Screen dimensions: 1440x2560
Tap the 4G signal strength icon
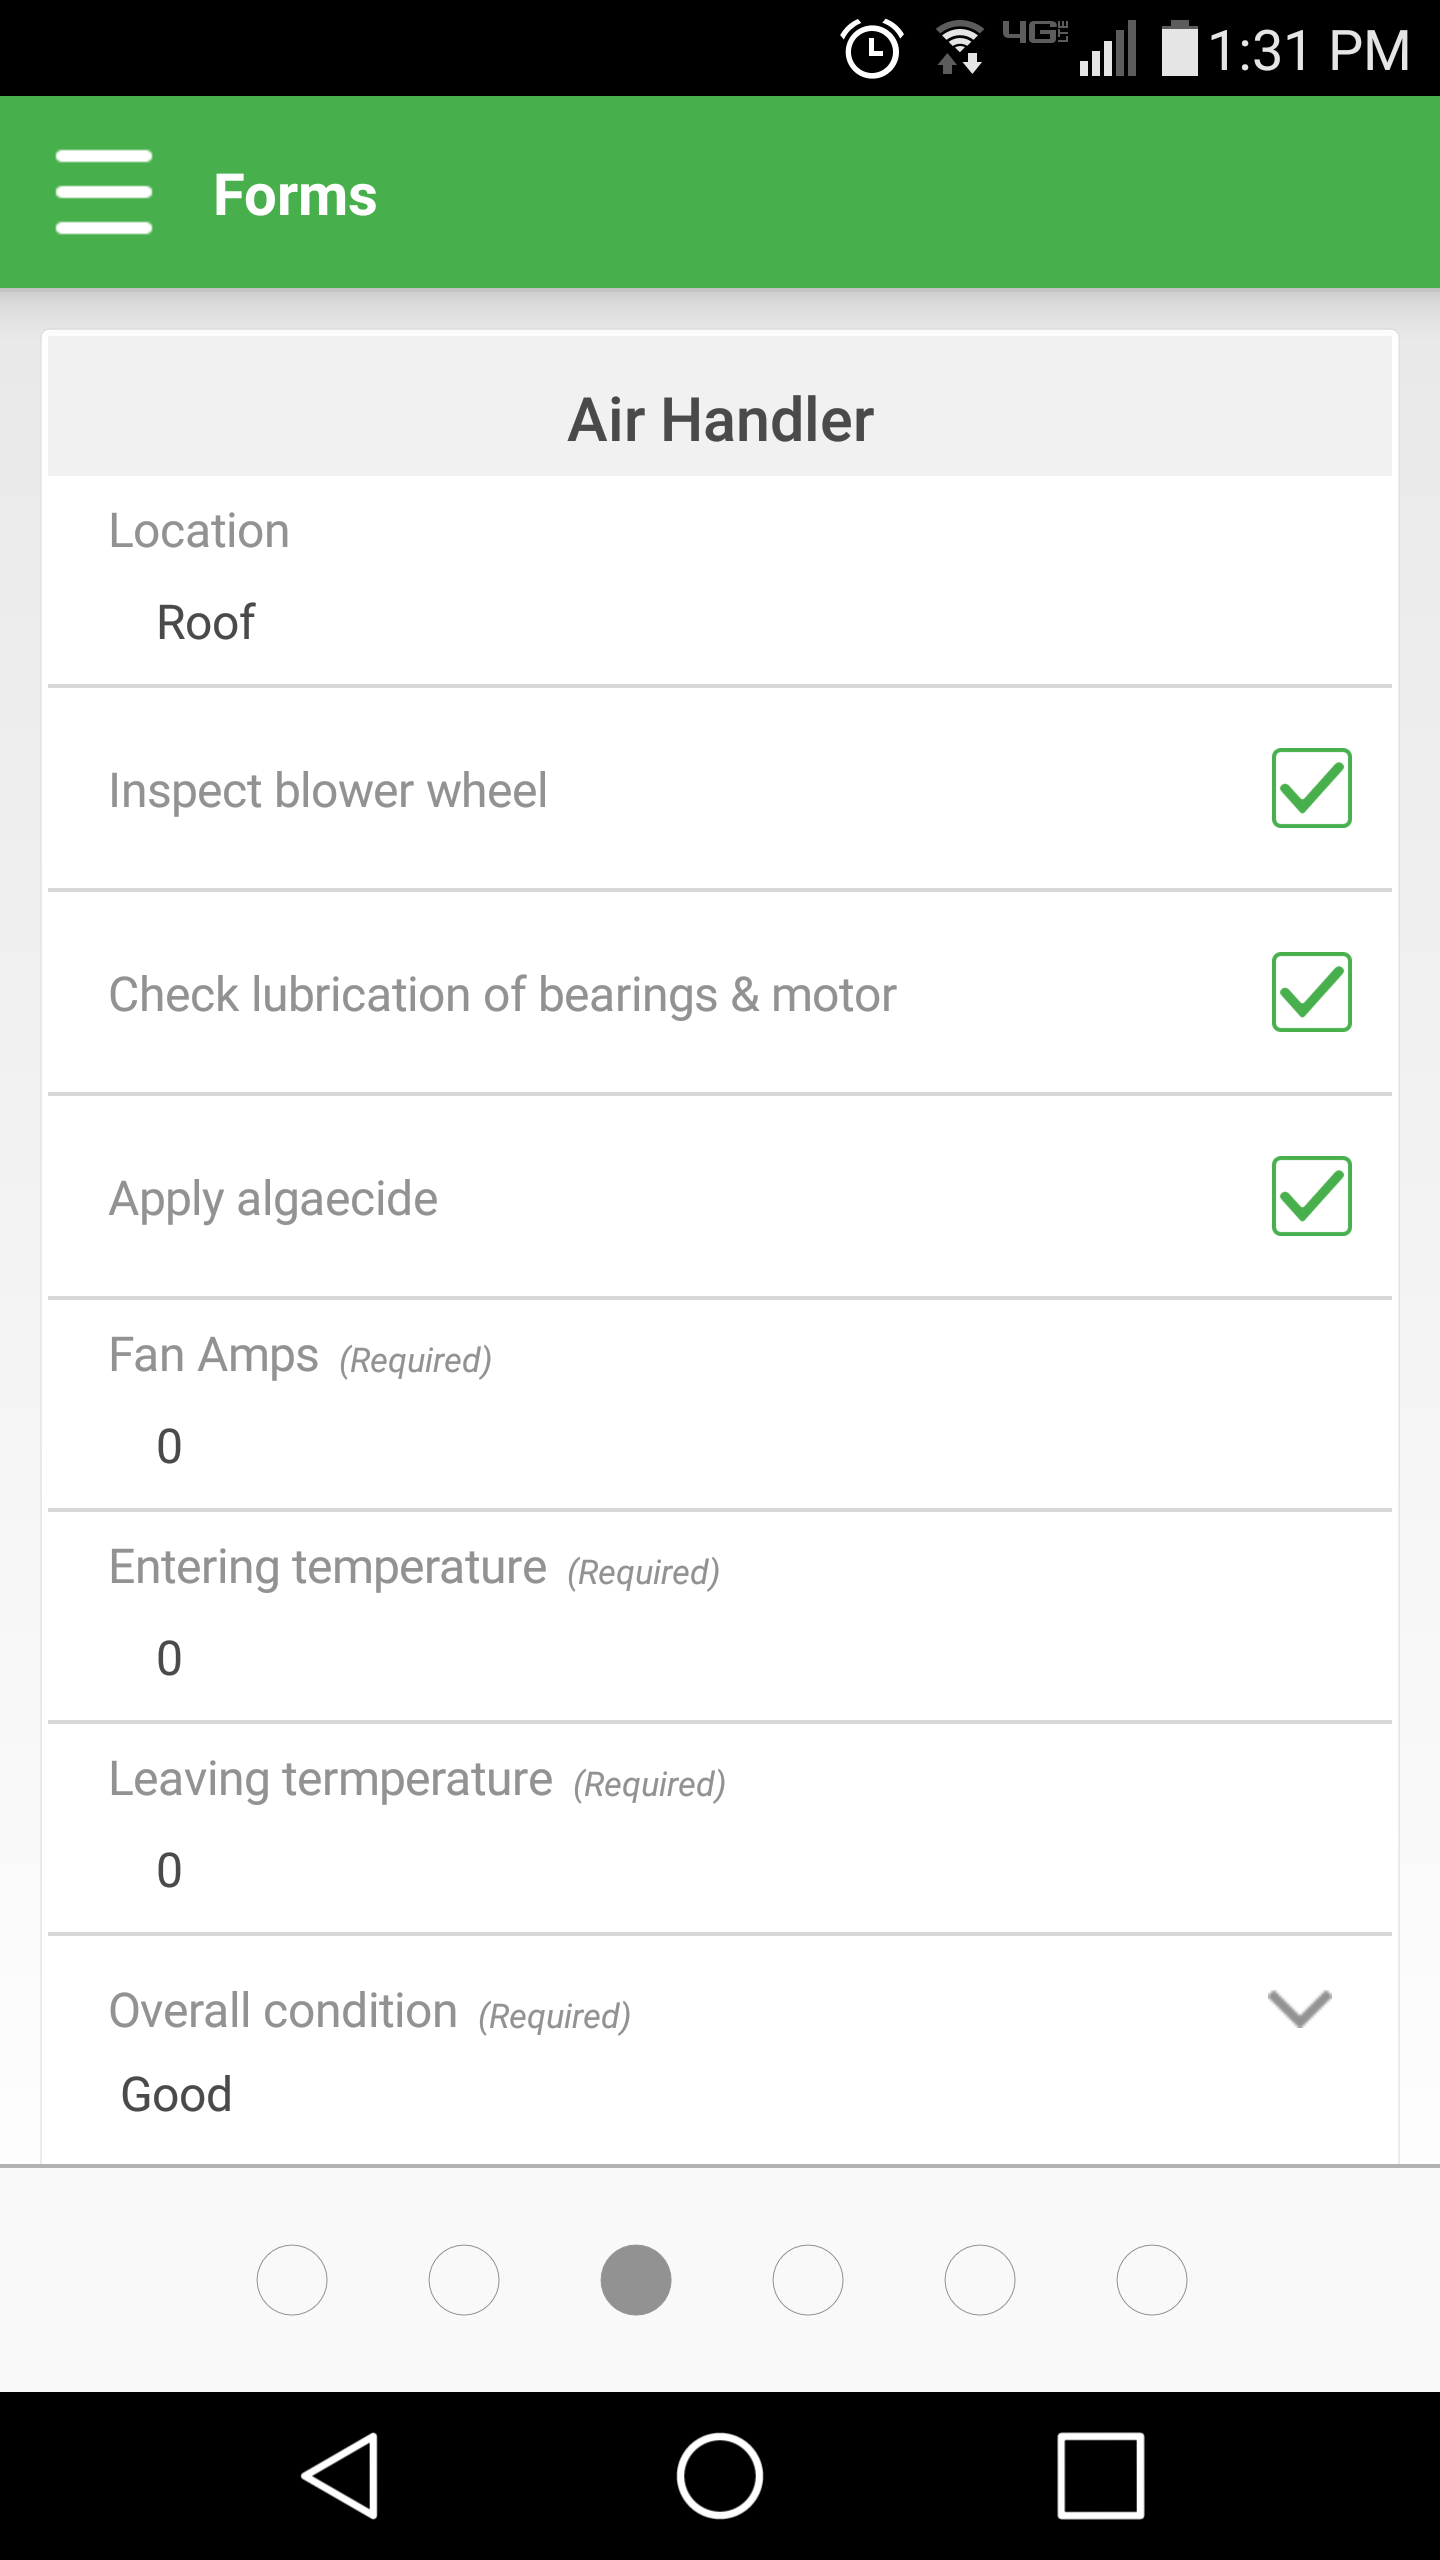(1070, 48)
